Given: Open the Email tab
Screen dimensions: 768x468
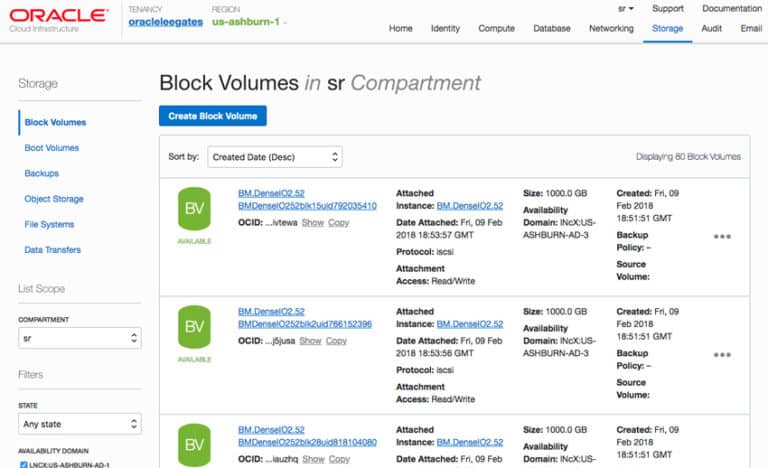Looking at the screenshot, I should pos(751,28).
